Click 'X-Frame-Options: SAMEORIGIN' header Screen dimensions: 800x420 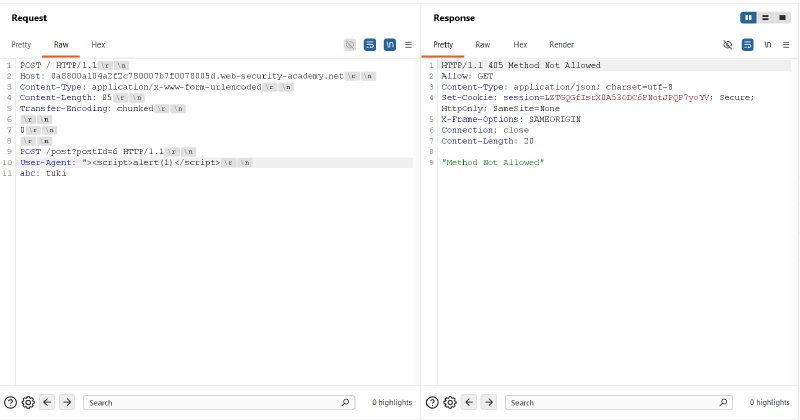click(511, 119)
